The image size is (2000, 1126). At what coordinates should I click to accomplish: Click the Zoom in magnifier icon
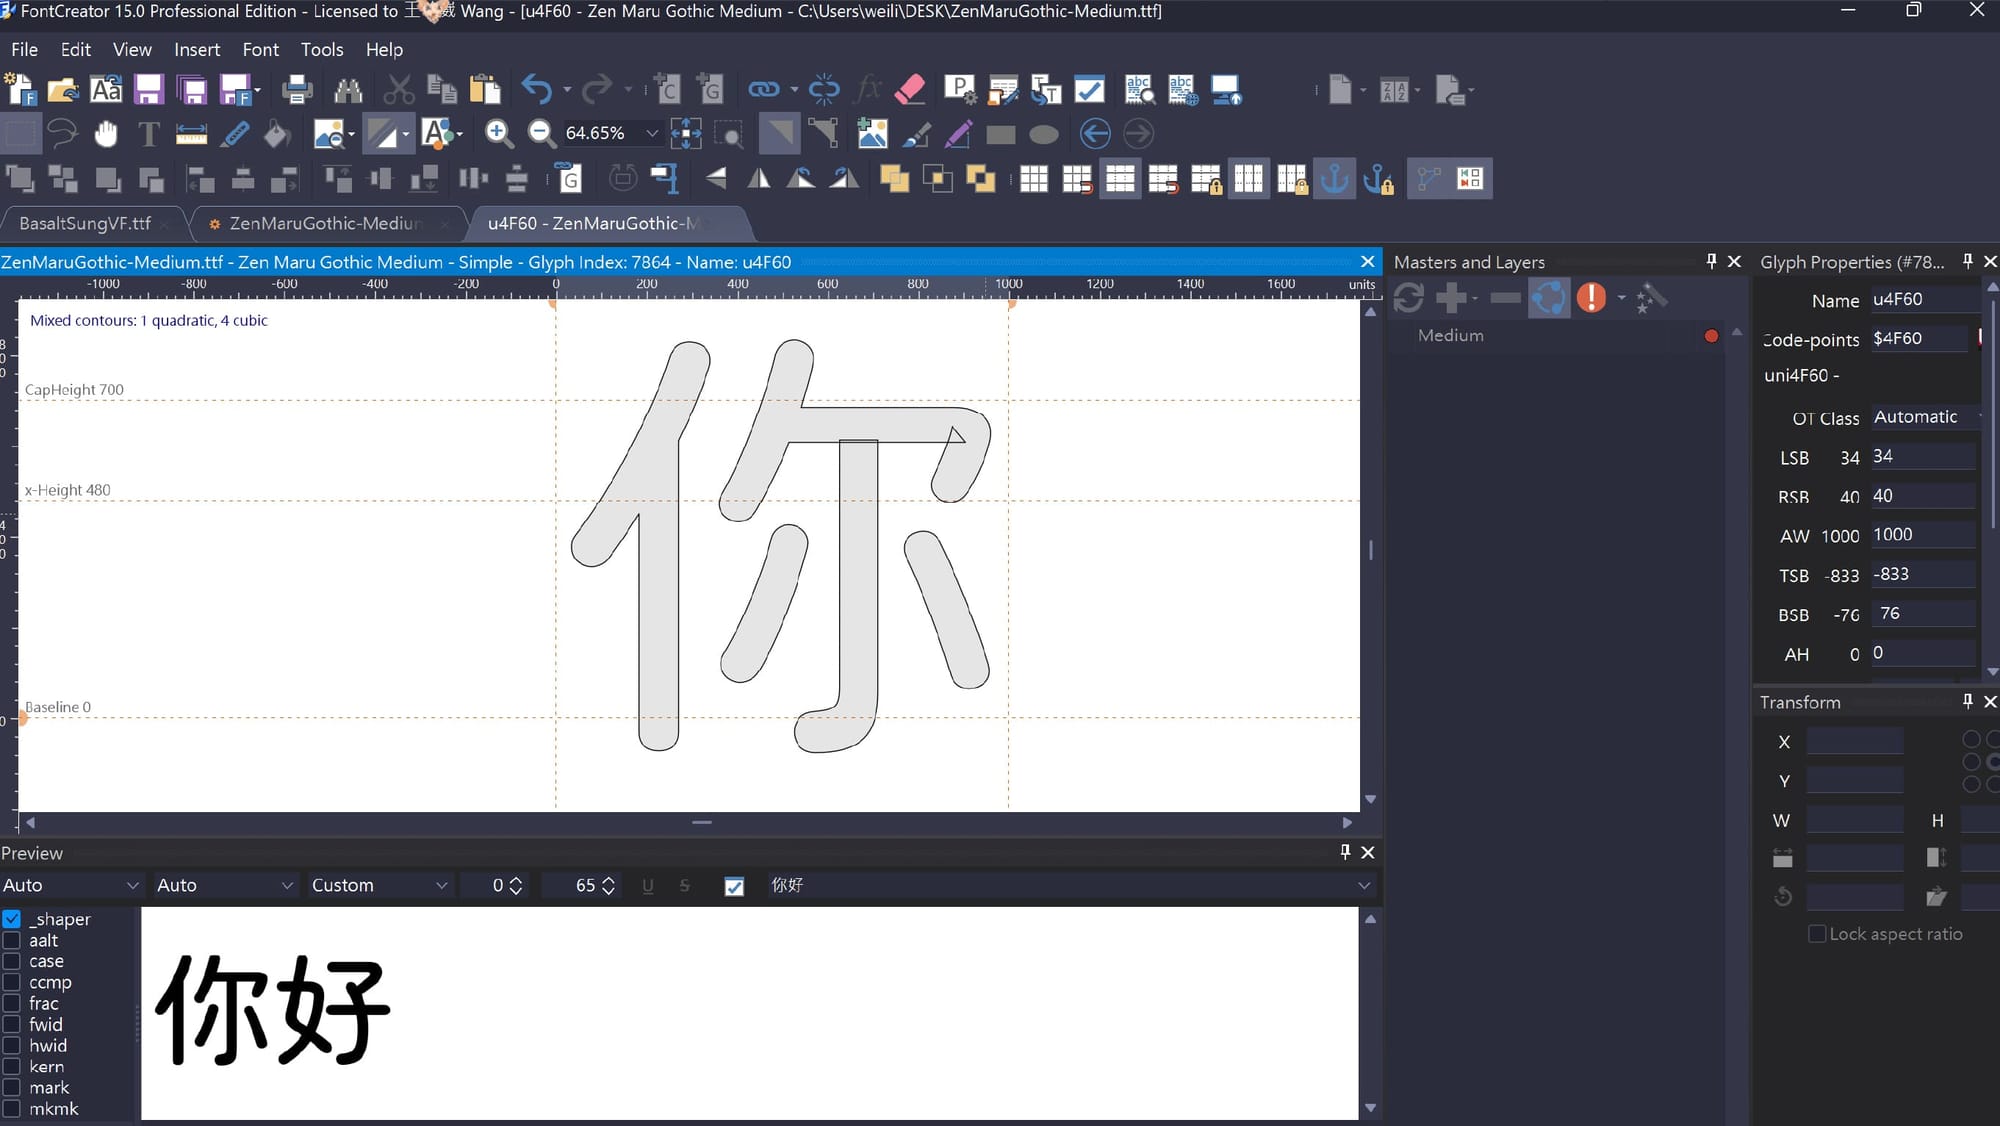(x=498, y=133)
